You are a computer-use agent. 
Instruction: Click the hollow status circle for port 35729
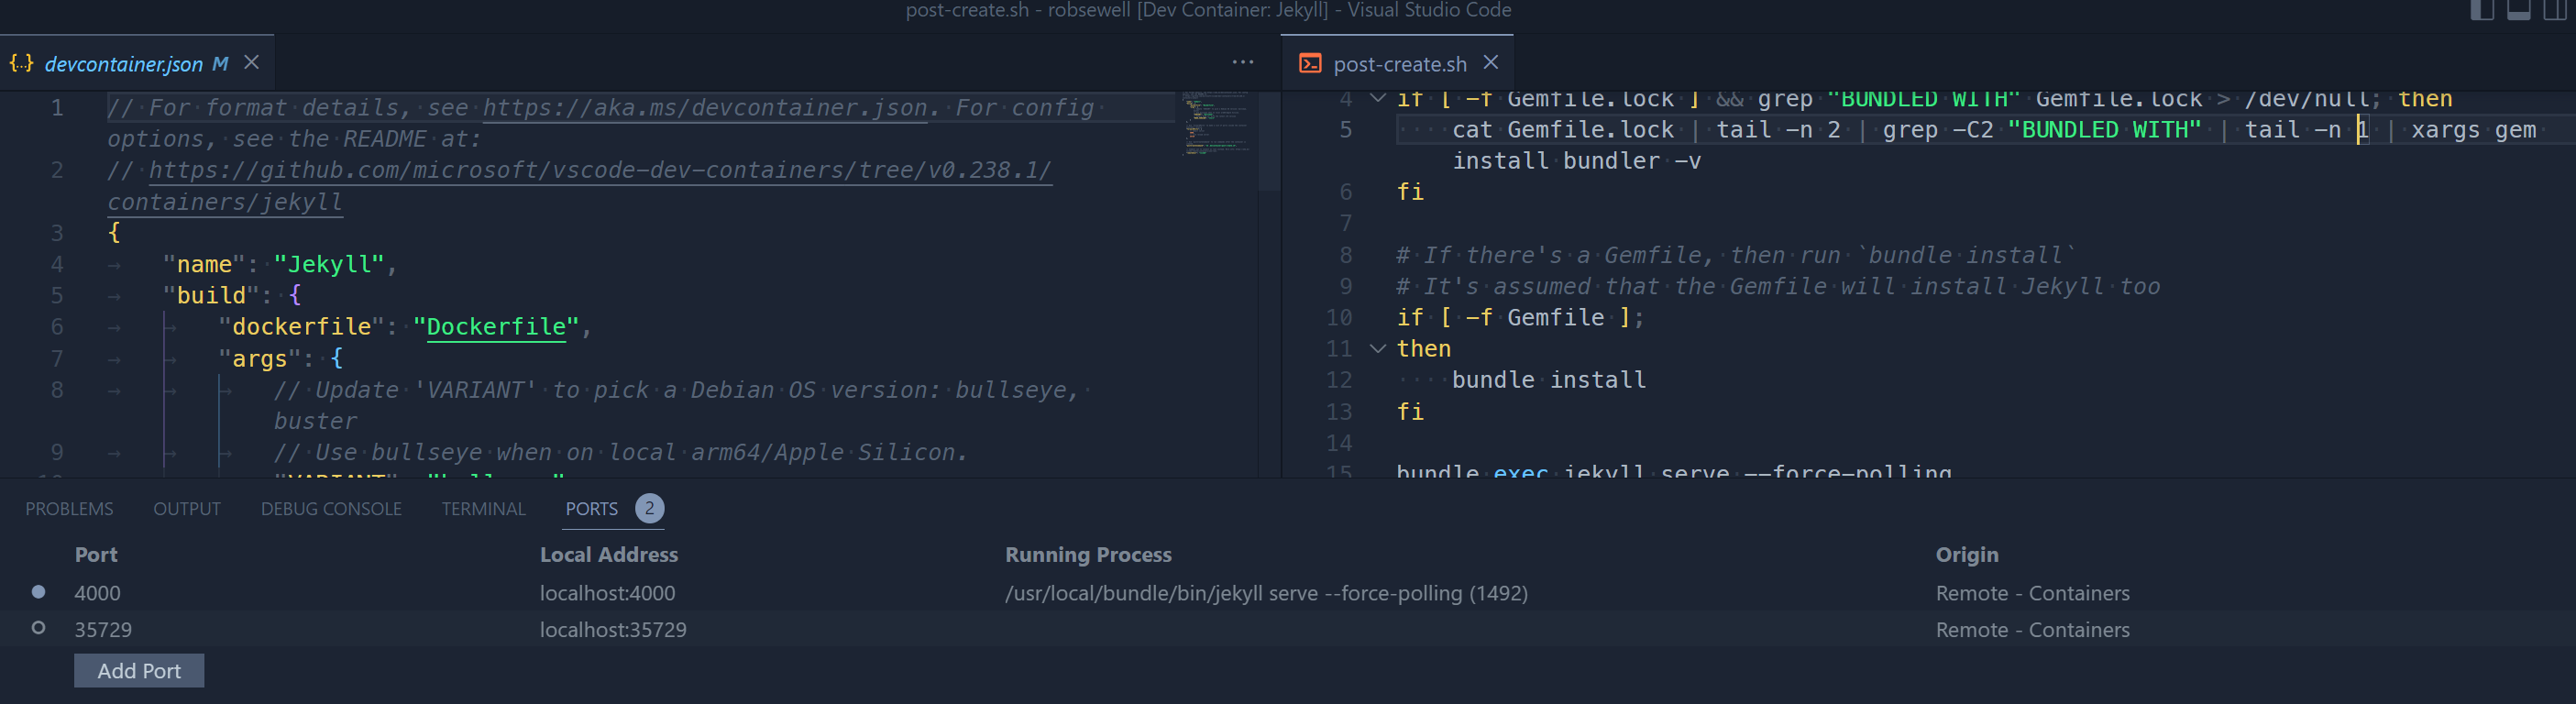coord(38,628)
